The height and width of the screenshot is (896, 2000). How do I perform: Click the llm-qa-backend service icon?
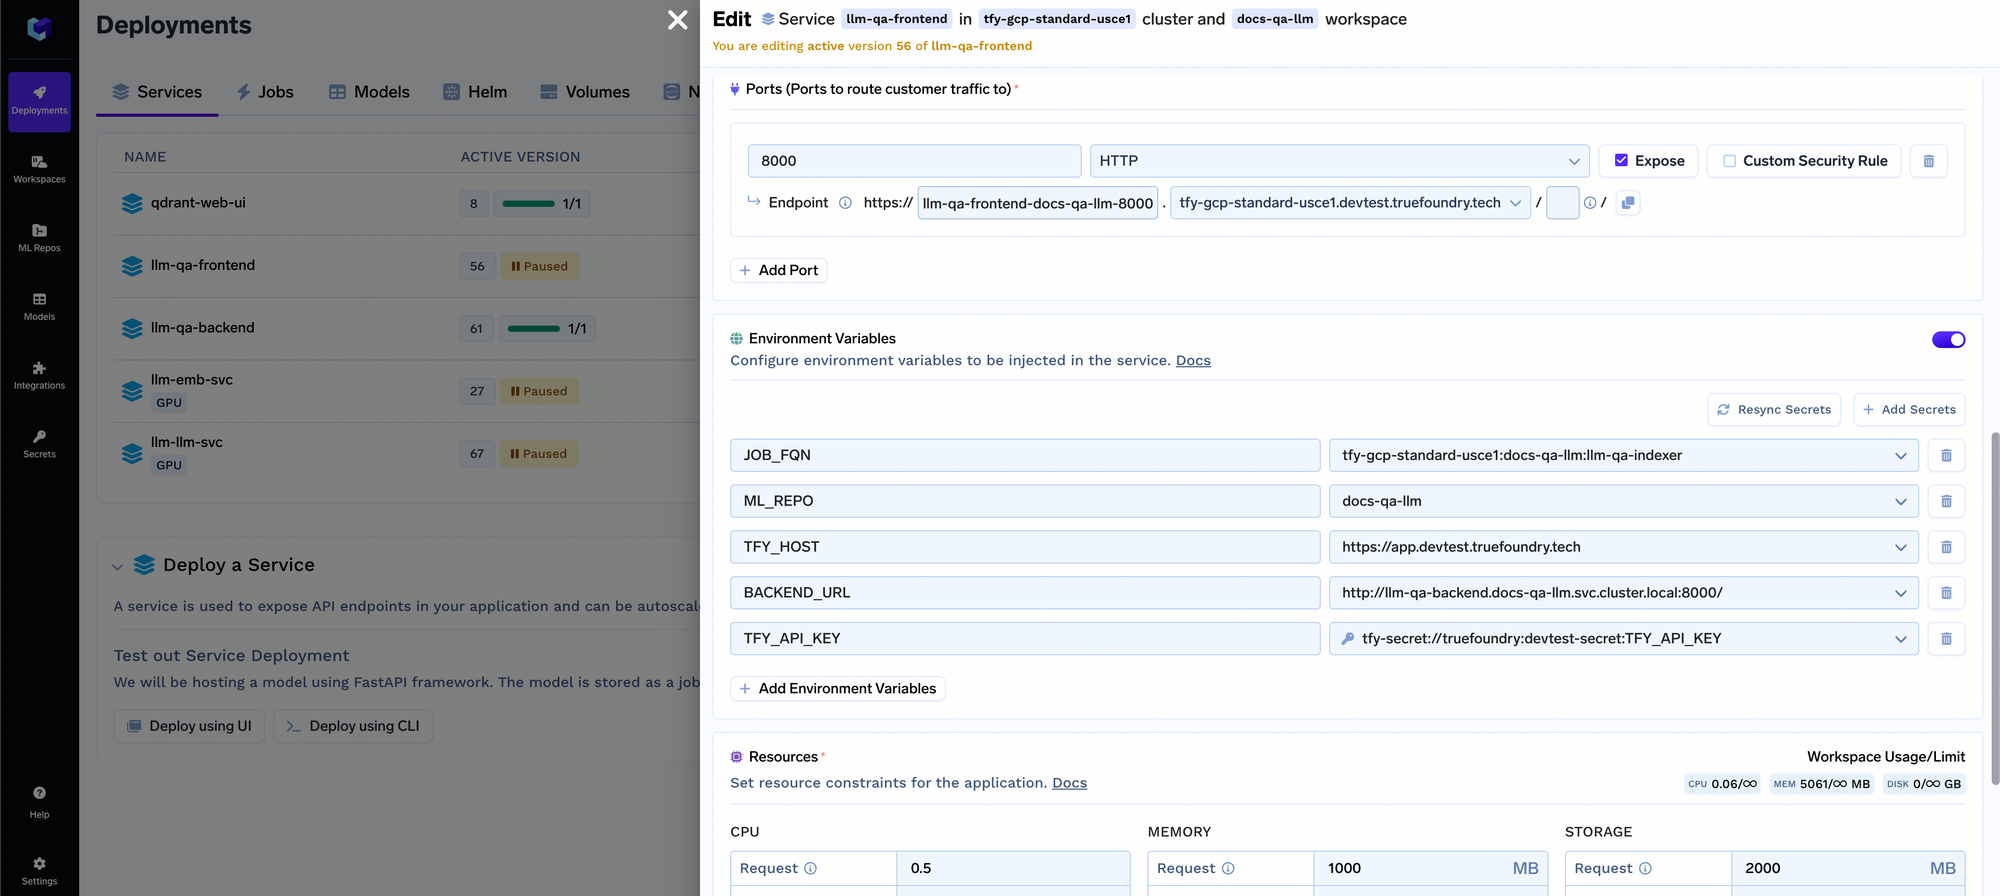(132, 328)
